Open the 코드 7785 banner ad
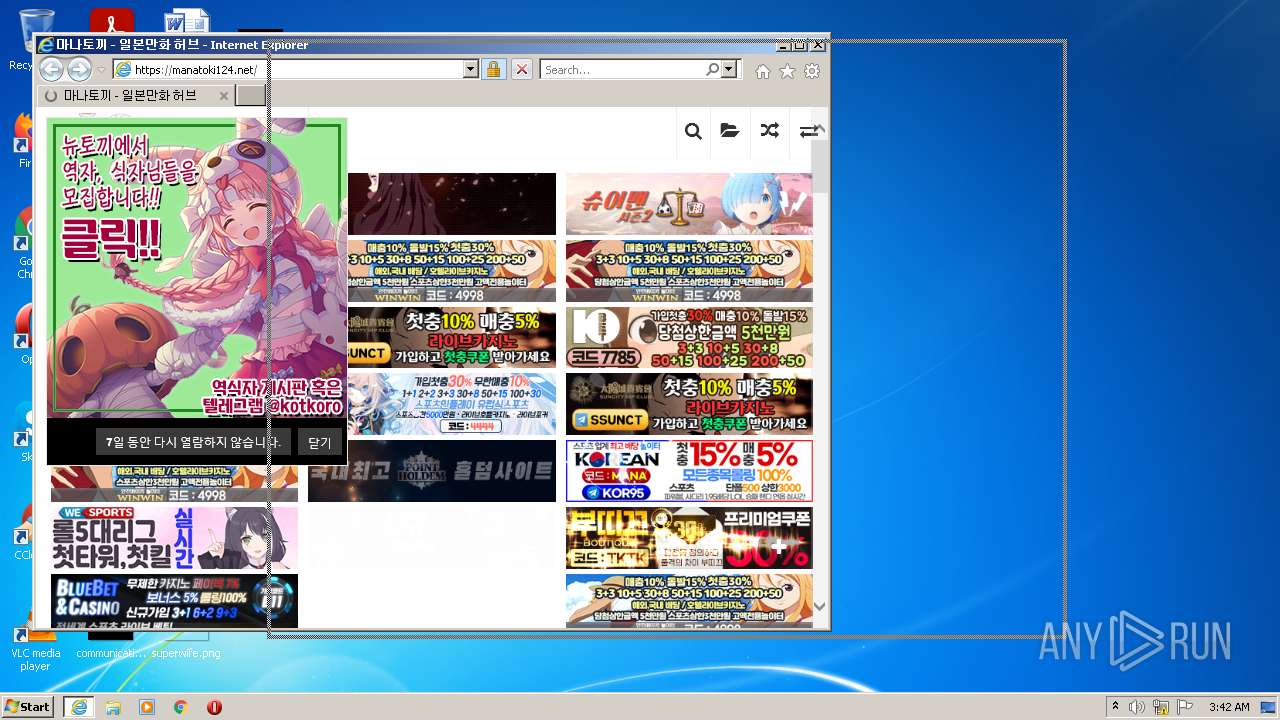1280x720 pixels. tap(689, 337)
